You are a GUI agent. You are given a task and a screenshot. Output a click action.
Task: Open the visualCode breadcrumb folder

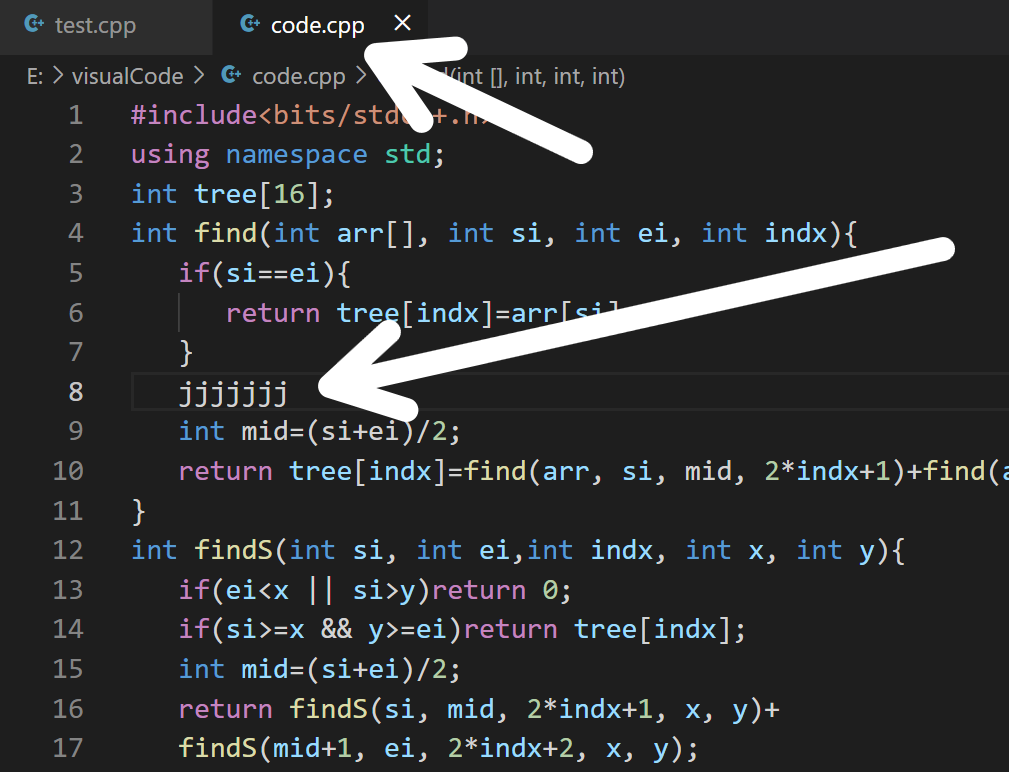pos(127,77)
